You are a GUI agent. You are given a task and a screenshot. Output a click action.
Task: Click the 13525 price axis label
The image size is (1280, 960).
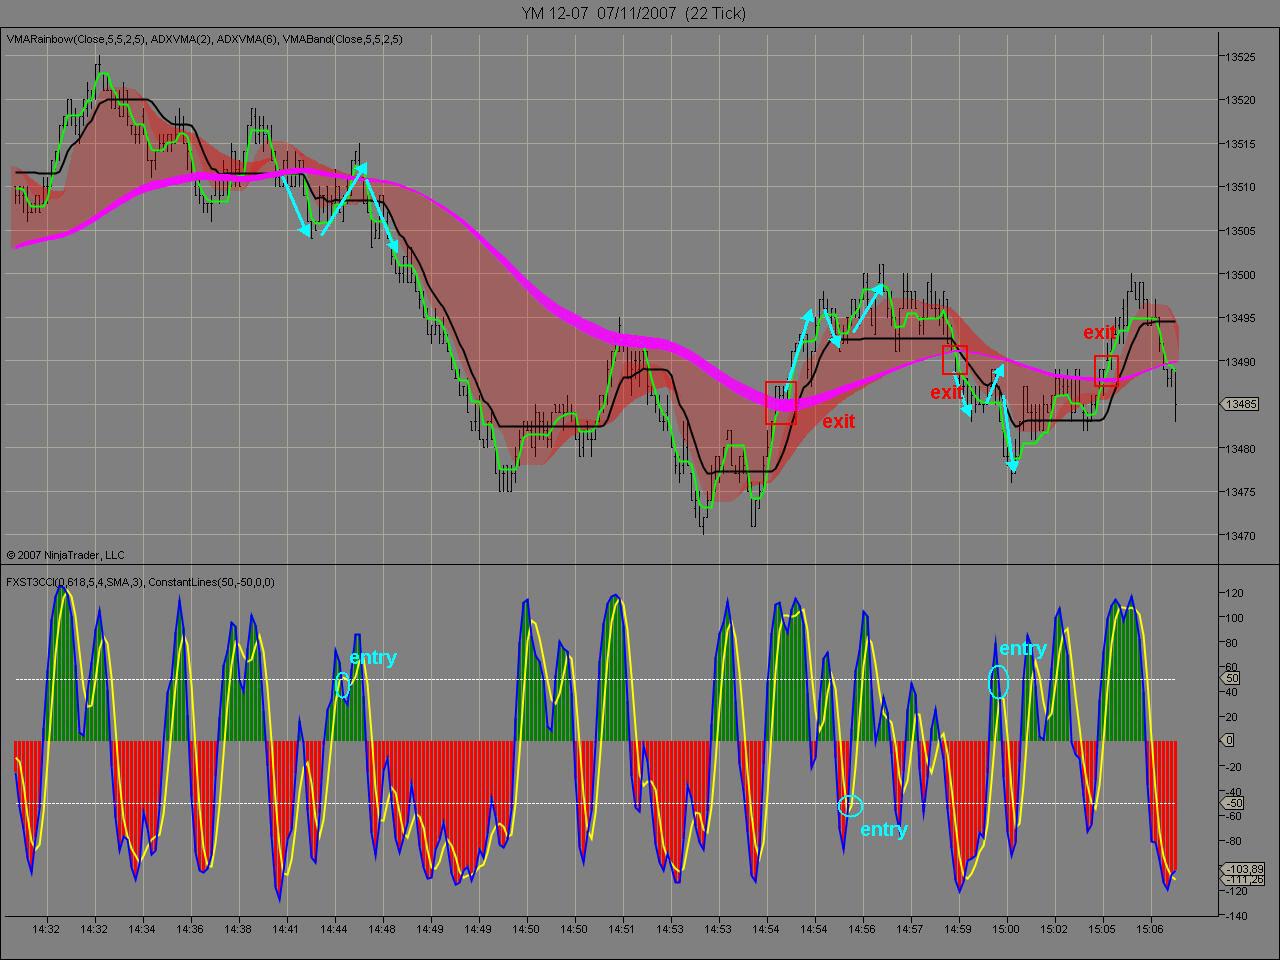[x=1242, y=57]
